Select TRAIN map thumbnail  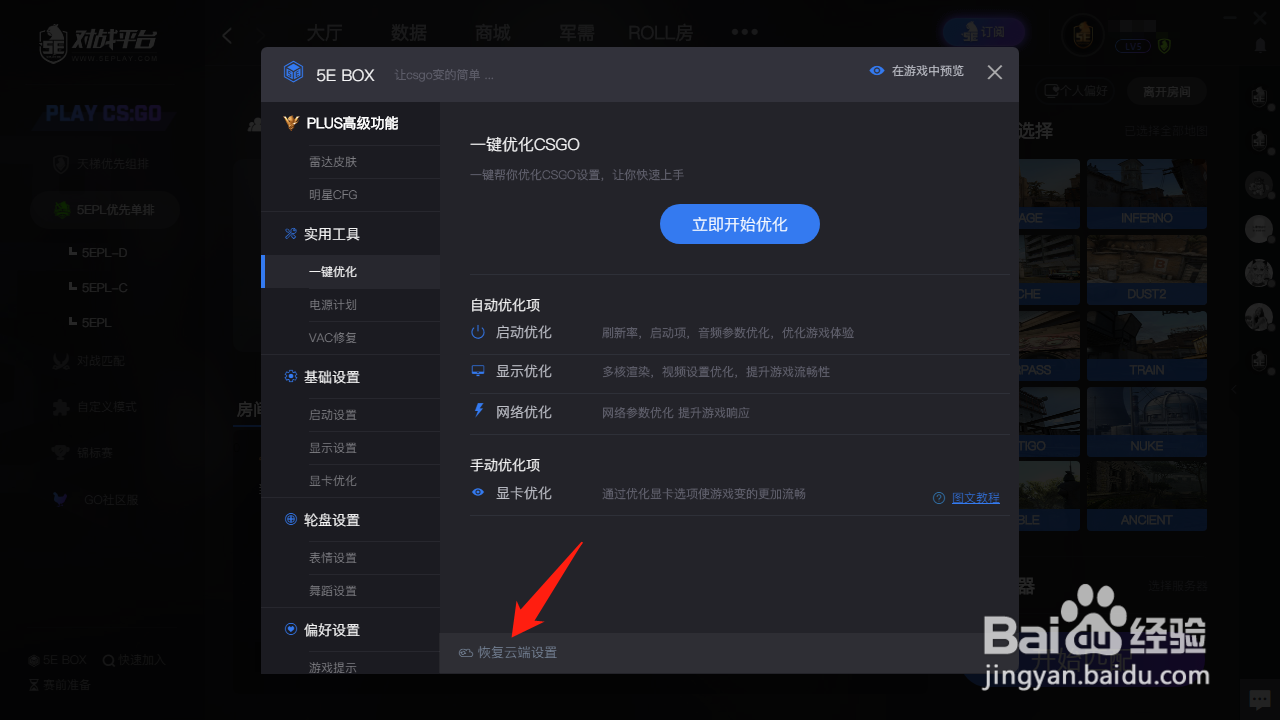[x=1147, y=346]
